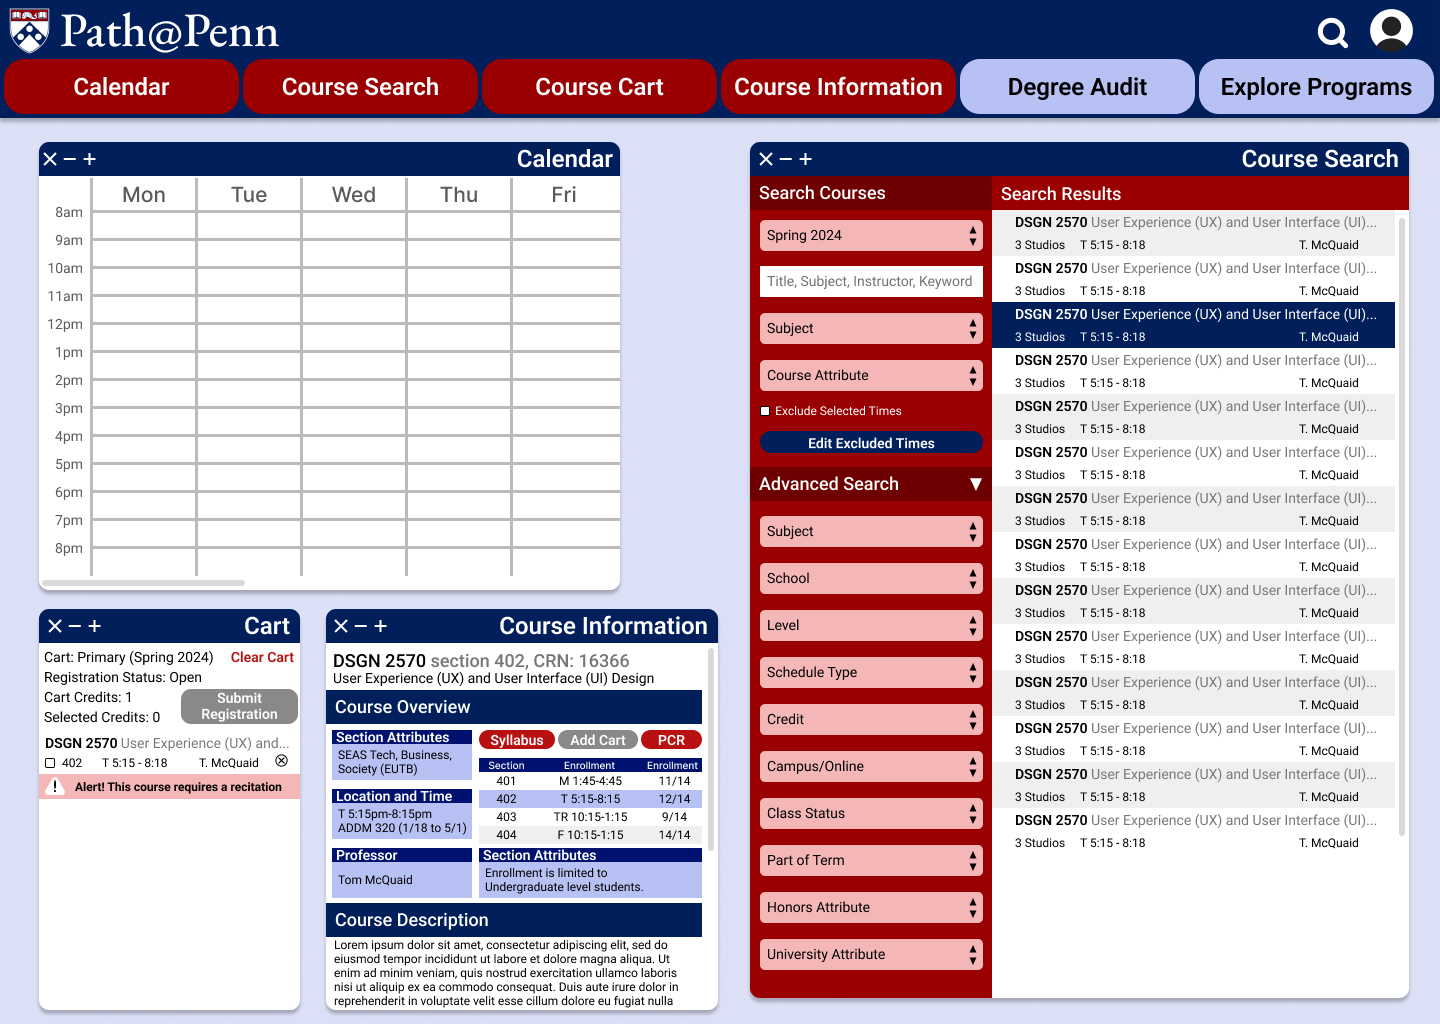Open the Spring 2024 term dropdown
The height and width of the screenshot is (1024, 1440).
click(871, 235)
